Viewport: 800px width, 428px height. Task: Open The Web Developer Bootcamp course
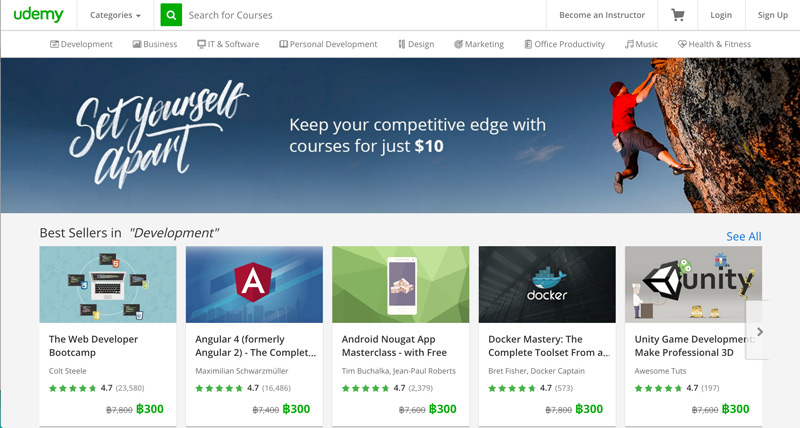[x=93, y=346]
